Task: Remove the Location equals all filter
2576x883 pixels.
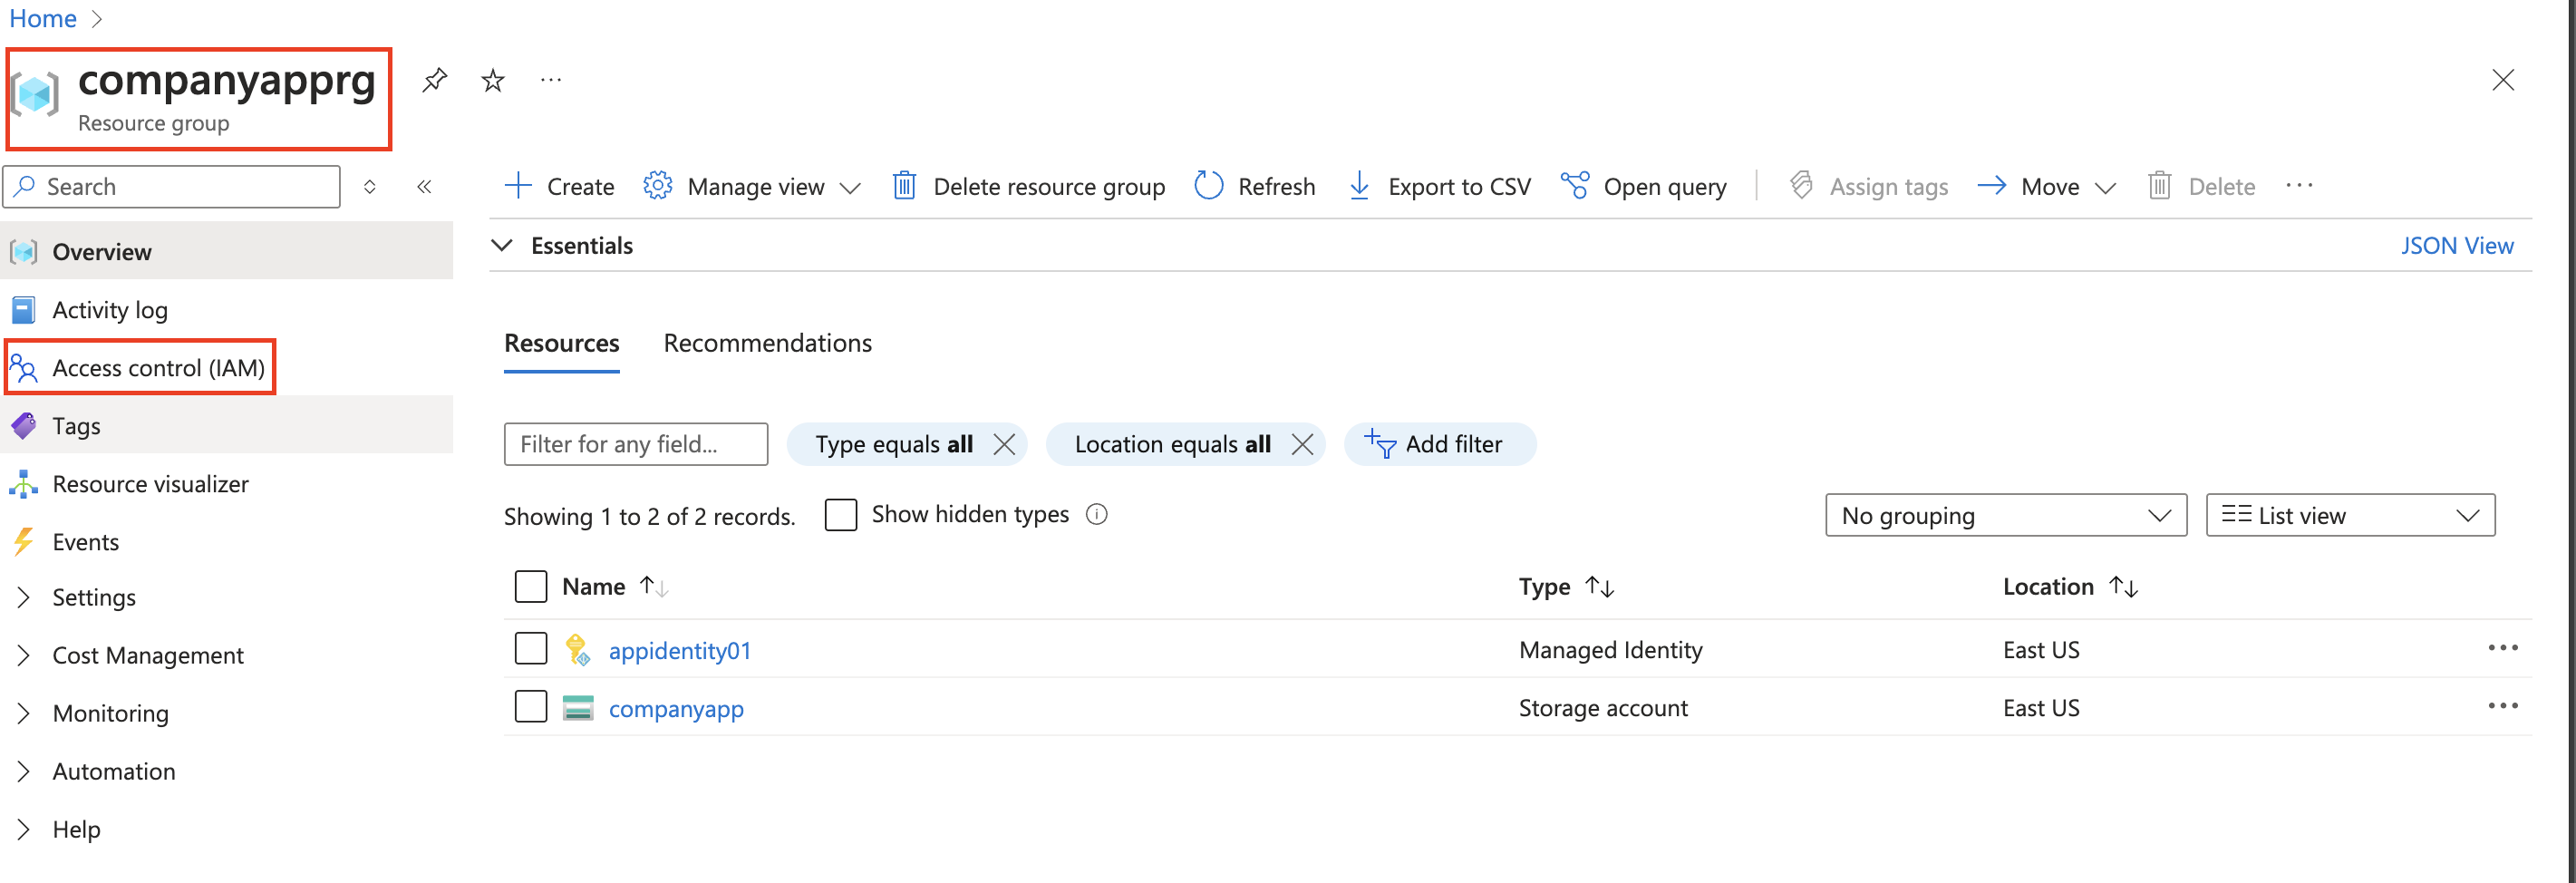Action: coord(1302,444)
